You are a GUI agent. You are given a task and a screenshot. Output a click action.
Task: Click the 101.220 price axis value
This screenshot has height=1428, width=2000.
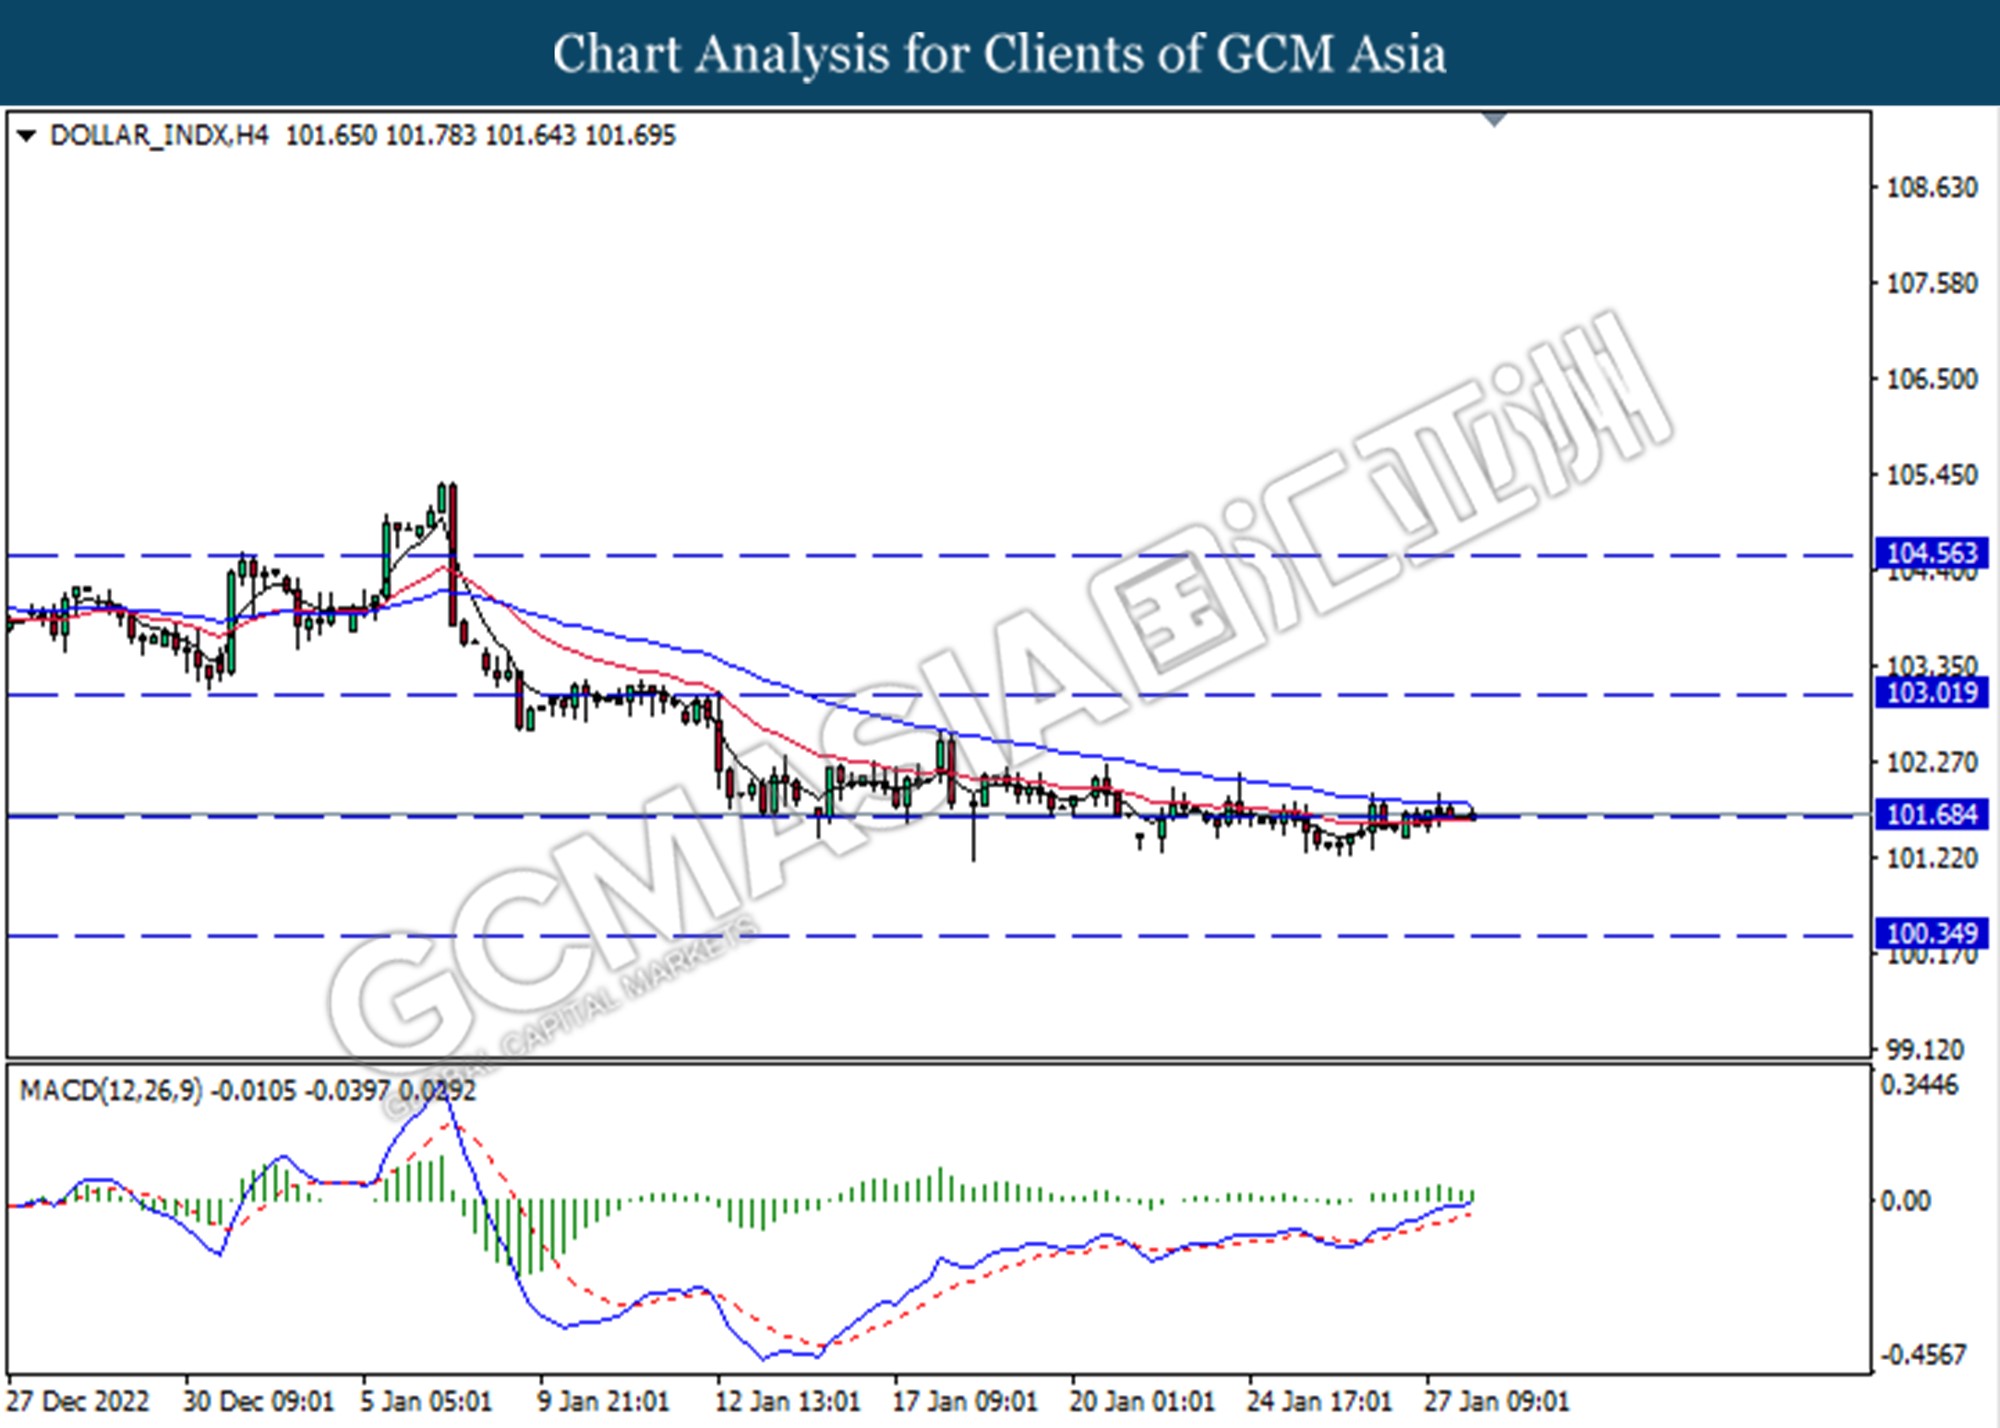coord(1931,859)
